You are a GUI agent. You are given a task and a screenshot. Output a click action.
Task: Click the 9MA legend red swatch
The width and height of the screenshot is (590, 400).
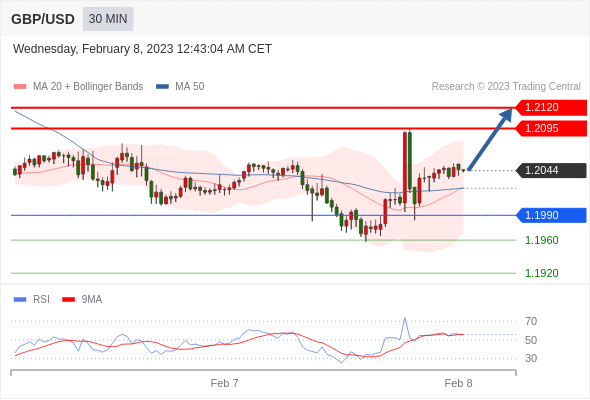pyautogui.click(x=68, y=300)
